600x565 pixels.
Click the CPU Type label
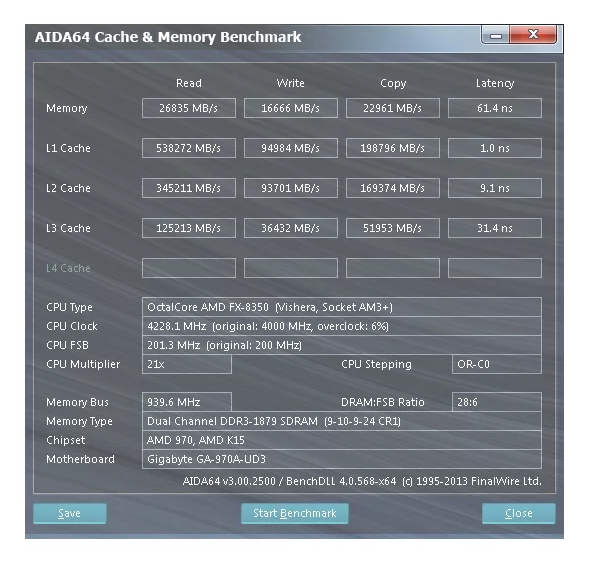point(69,308)
